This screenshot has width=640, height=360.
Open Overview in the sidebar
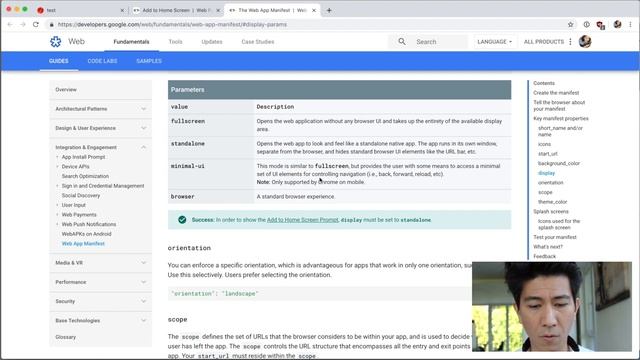(66, 89)
